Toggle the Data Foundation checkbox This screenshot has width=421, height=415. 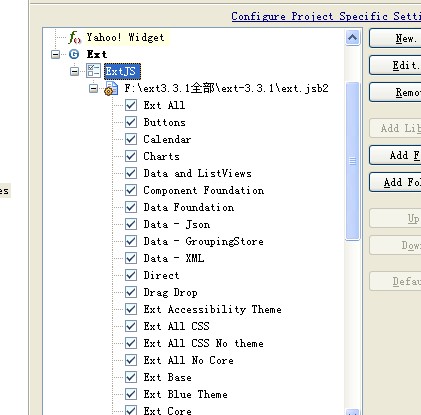pos(131,207)
